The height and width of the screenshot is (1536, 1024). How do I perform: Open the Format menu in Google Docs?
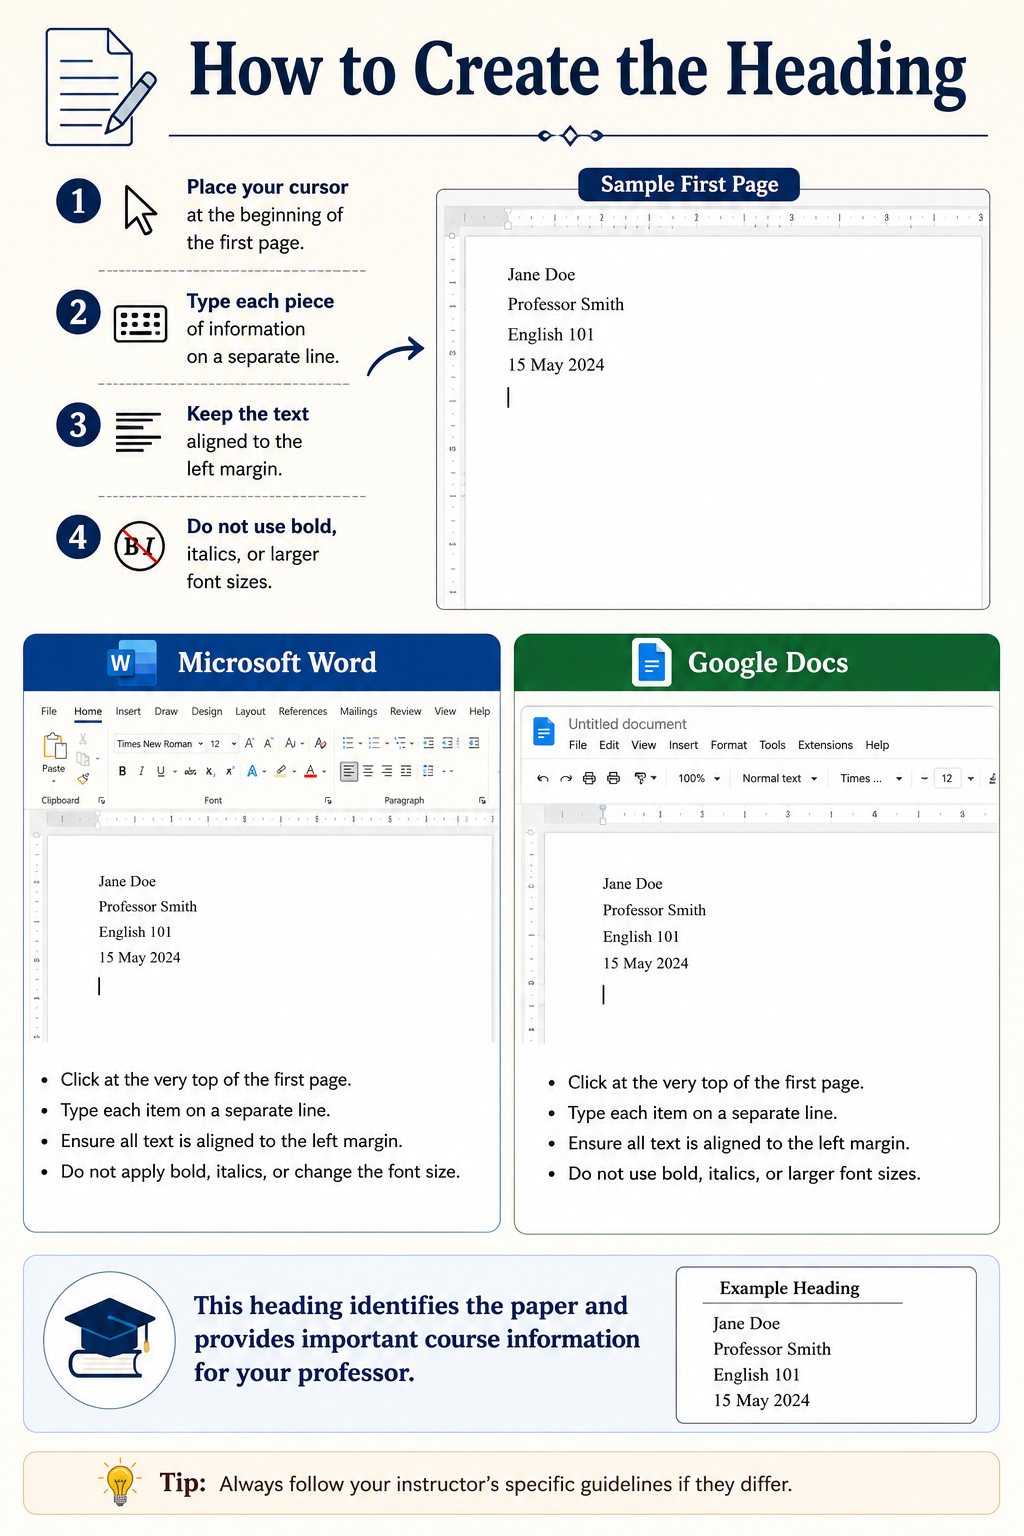point(729,745)
